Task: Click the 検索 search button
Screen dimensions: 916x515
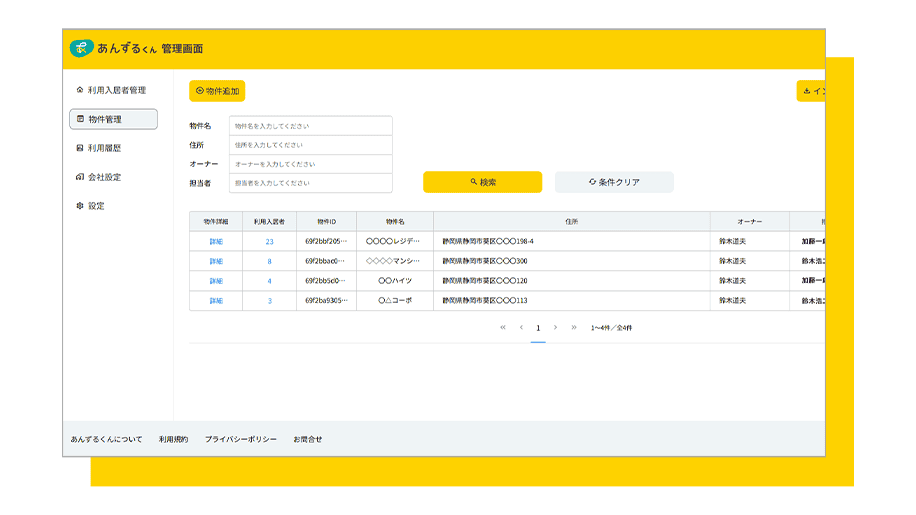Action: click(483, 182)
